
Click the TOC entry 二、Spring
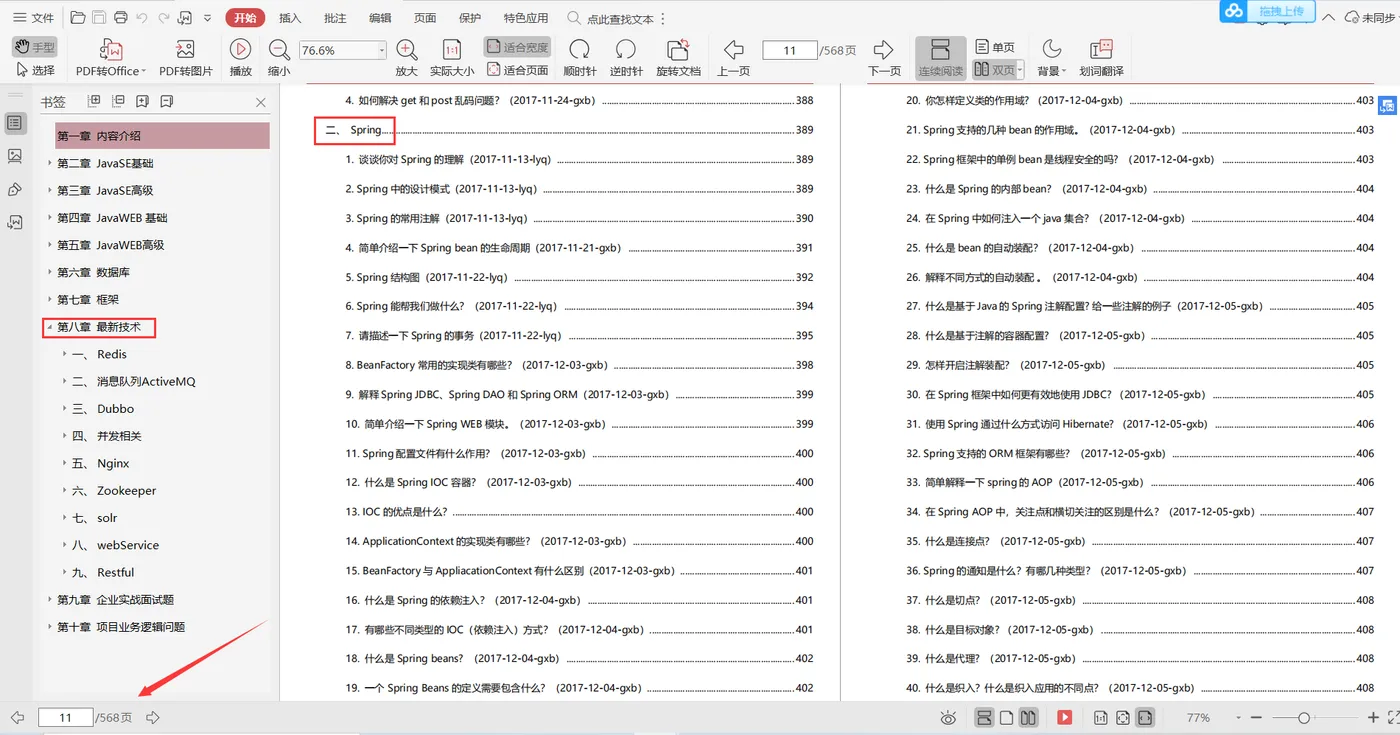355,130
